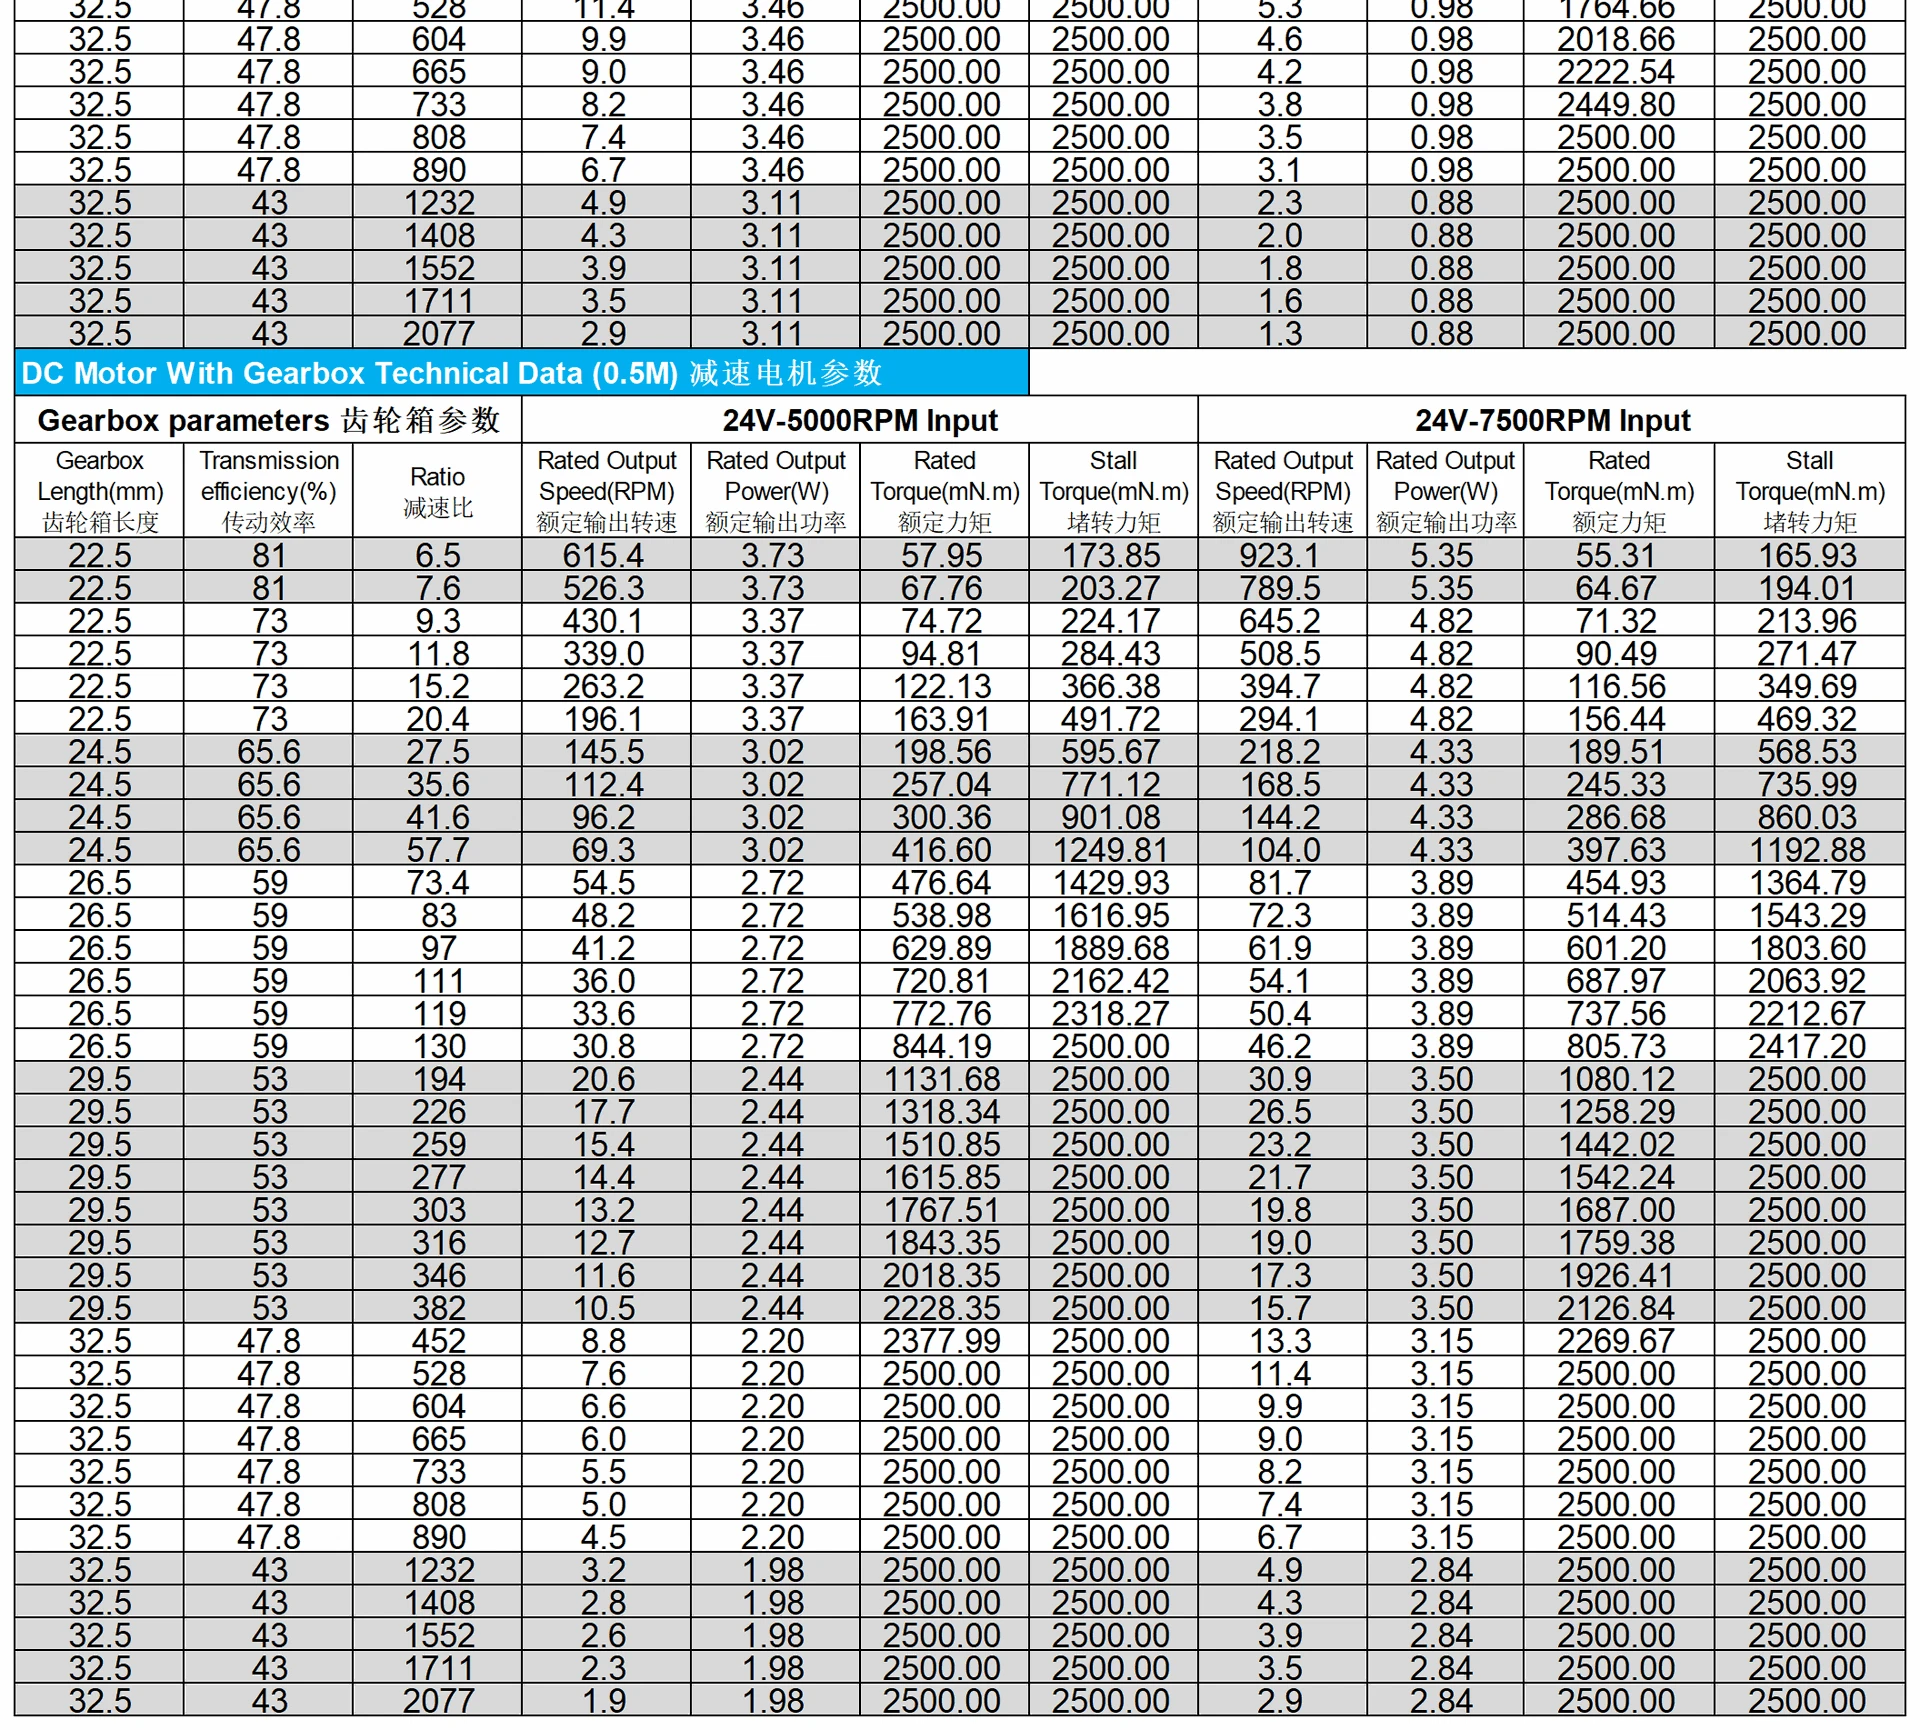Click the ratio cell "130"

[439, 1047]
